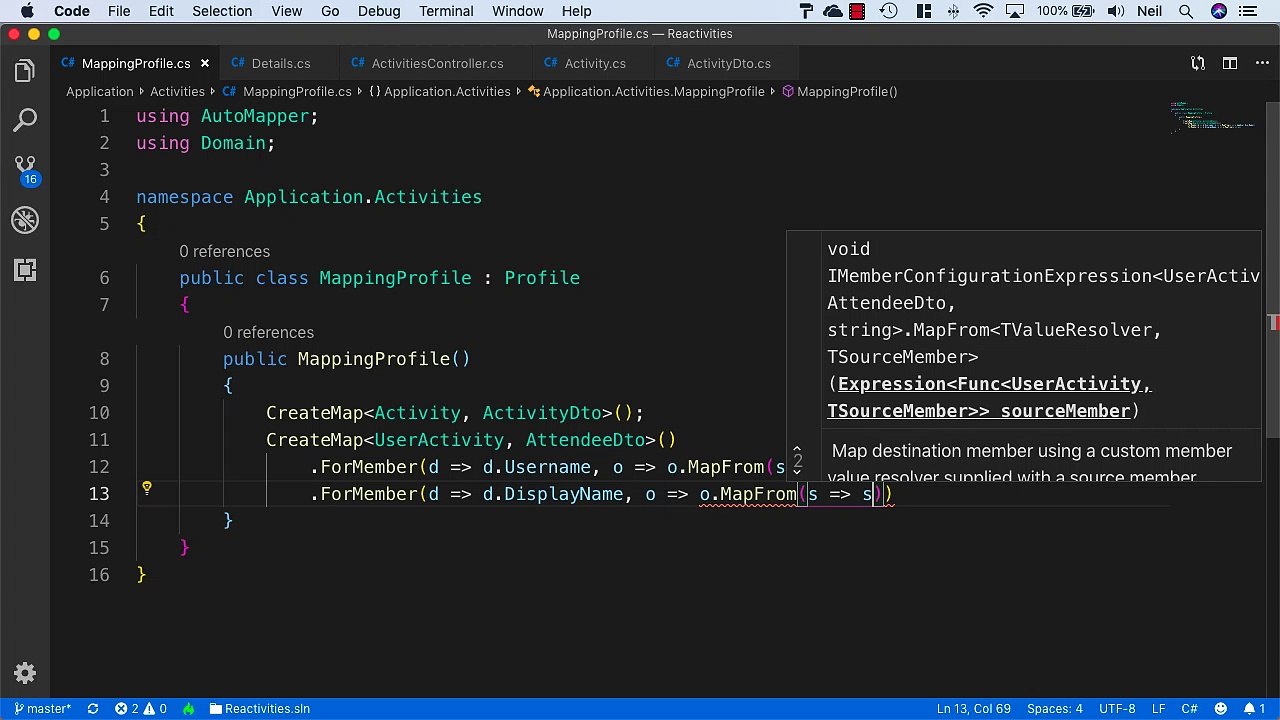Image resolution: width=1280 pixels, height=720 pixels.
Task: Click line number 13 in gutter
Action: click(x=99, y=493)
